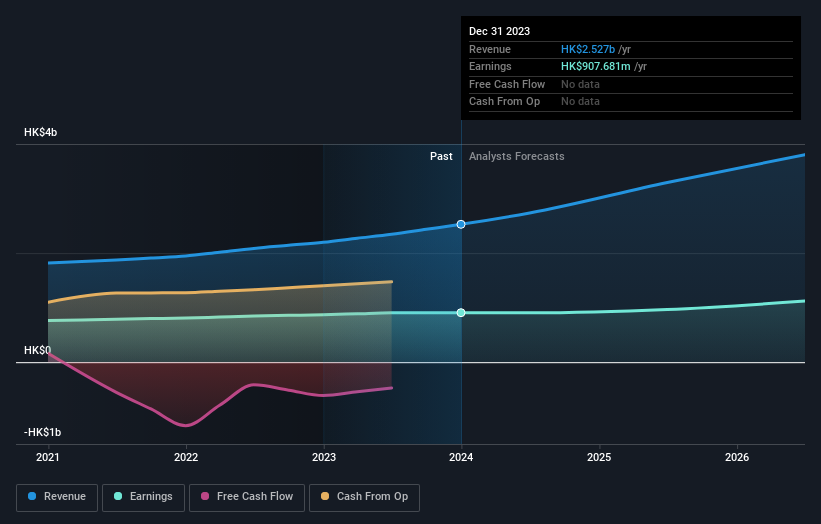Image resolution: width=821 pixels, height=524 pixels.
Task: Click the 2021 x-axis label
Action: click(48, 457)
